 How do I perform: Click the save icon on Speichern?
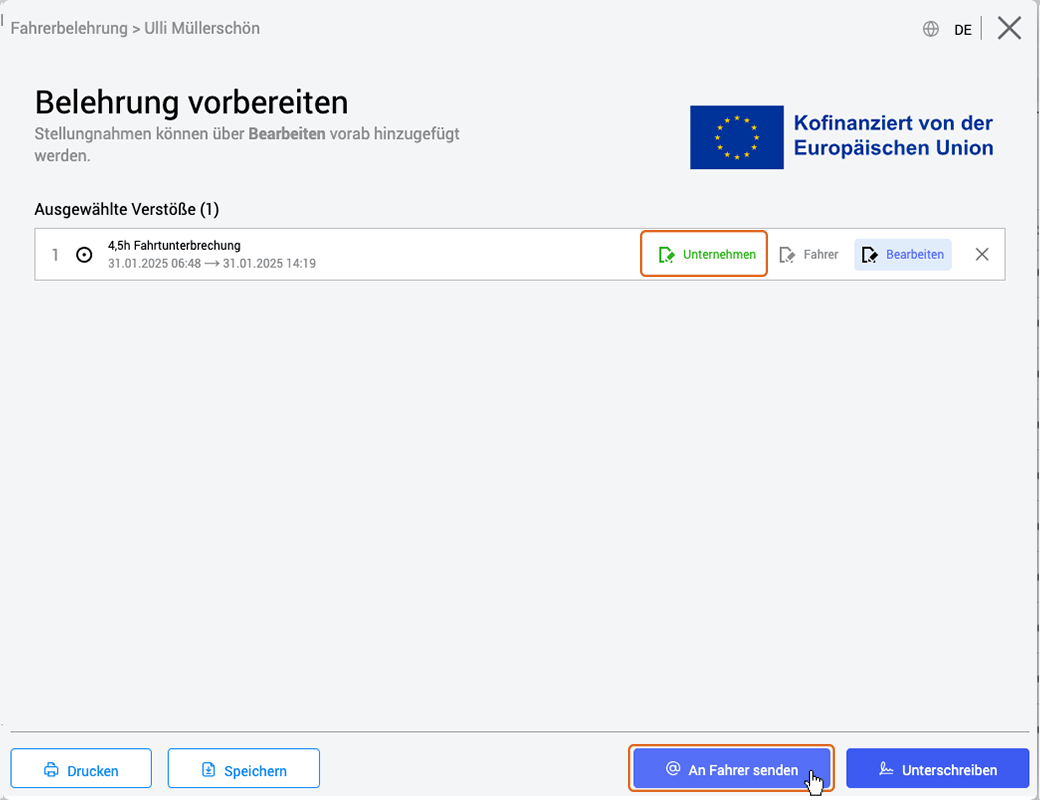click(x=208, y=769)
